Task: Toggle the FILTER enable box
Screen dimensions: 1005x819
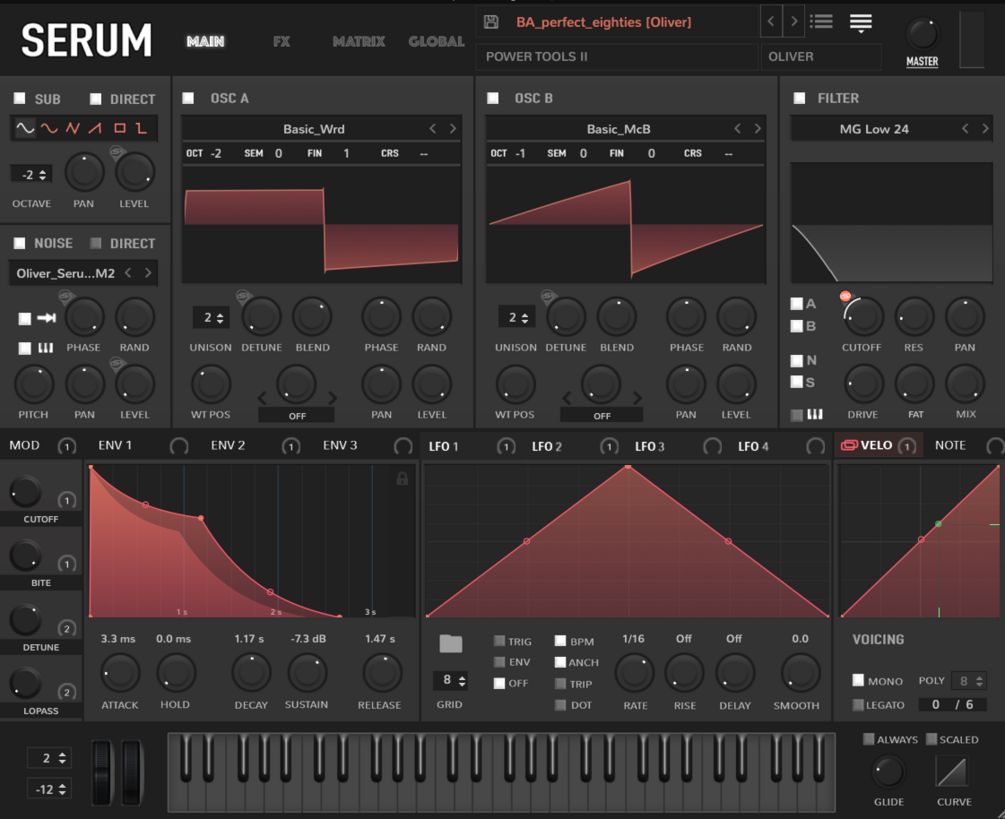Action: point(799,98)
